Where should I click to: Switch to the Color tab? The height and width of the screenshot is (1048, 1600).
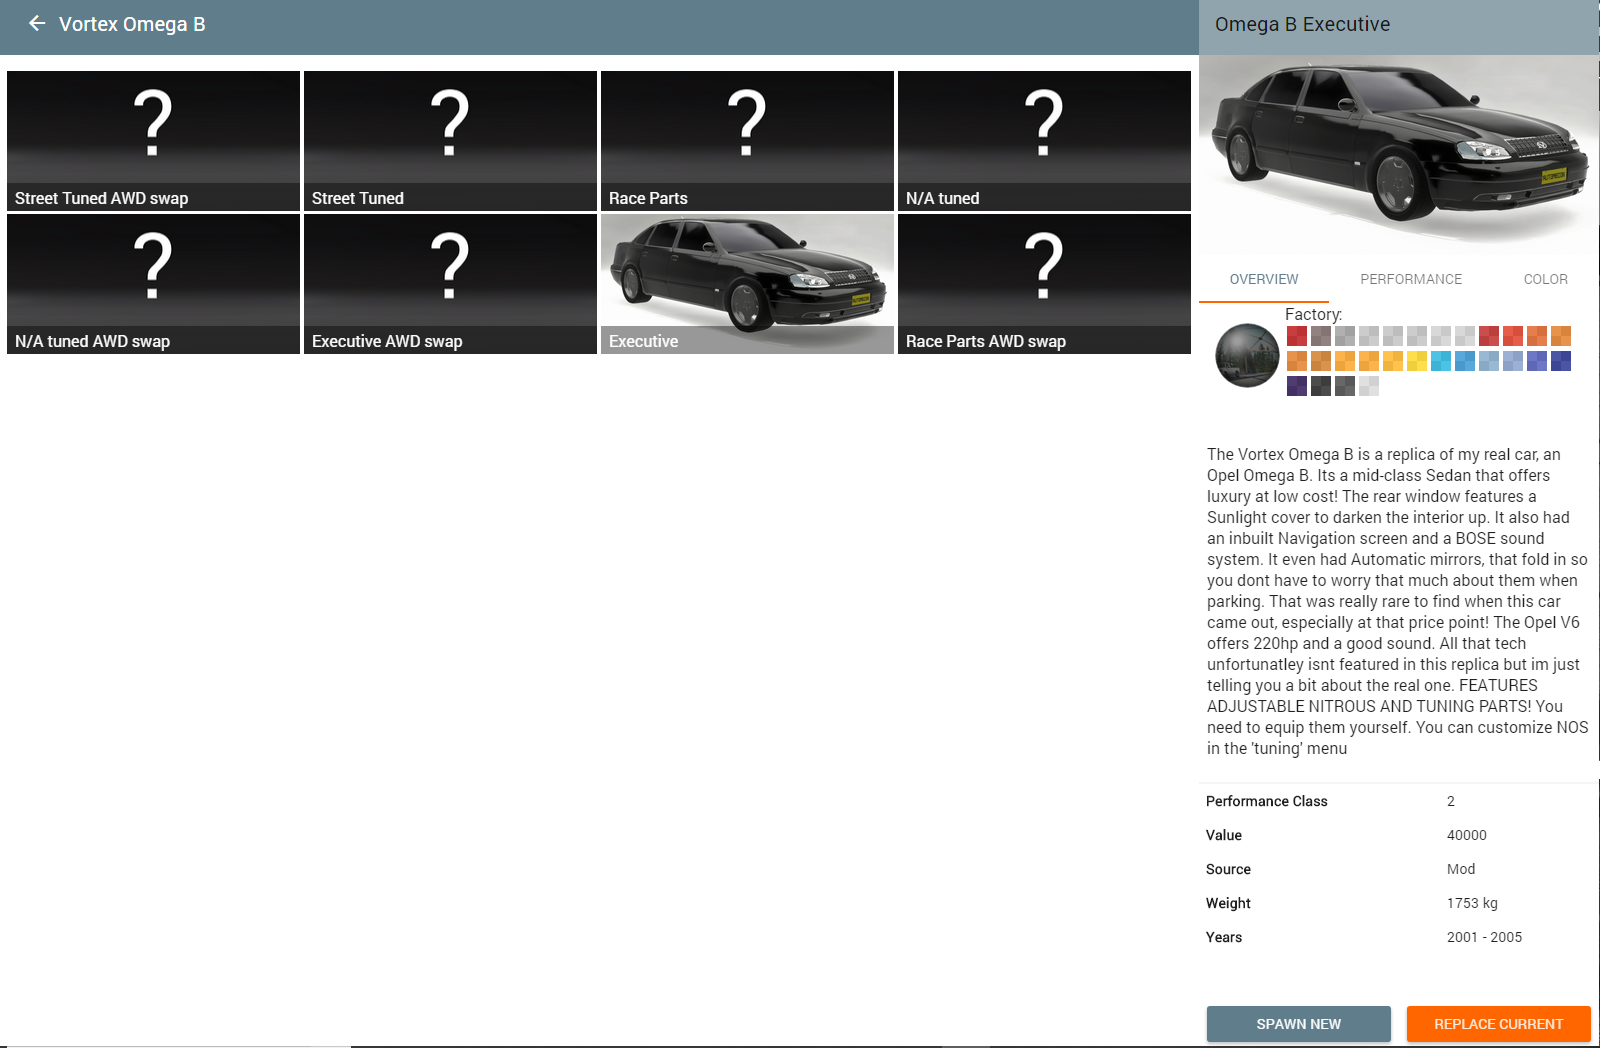pyautogui.click(x=1545, y=279)
